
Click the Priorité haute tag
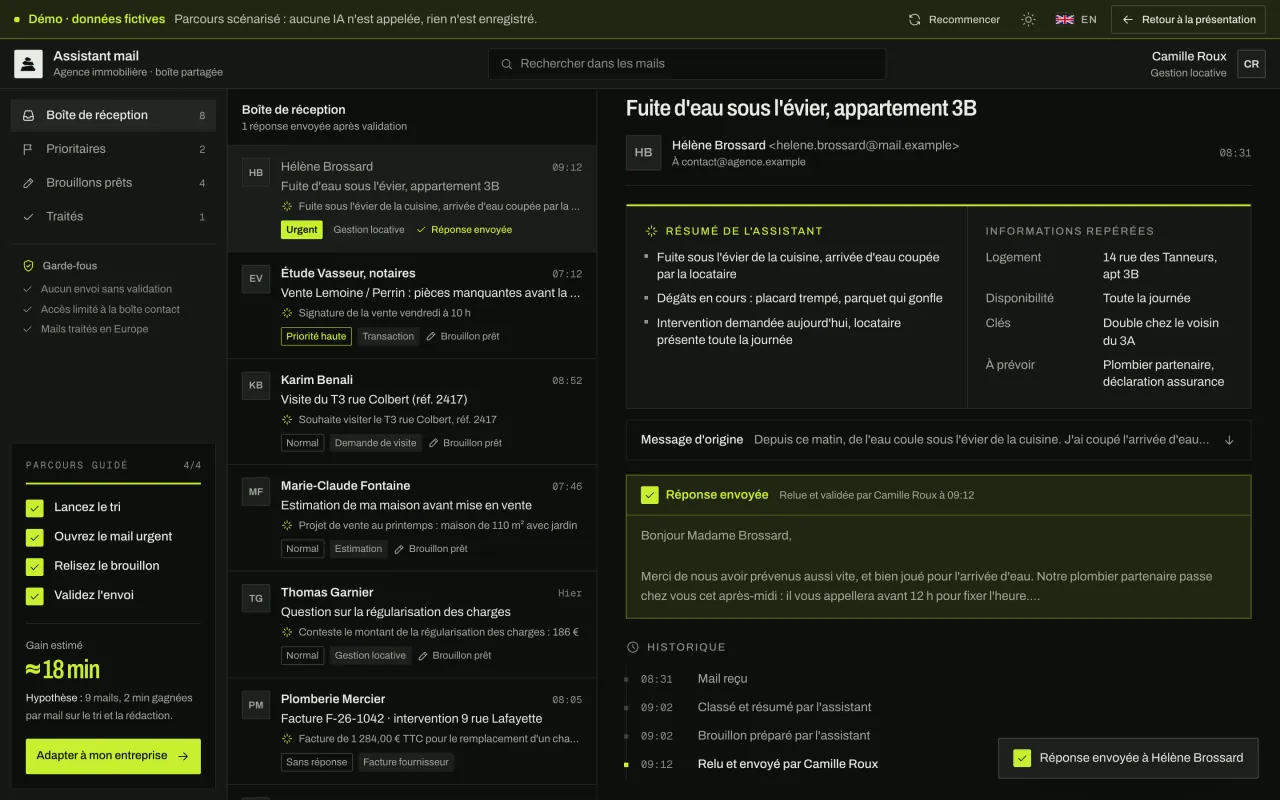316,337
